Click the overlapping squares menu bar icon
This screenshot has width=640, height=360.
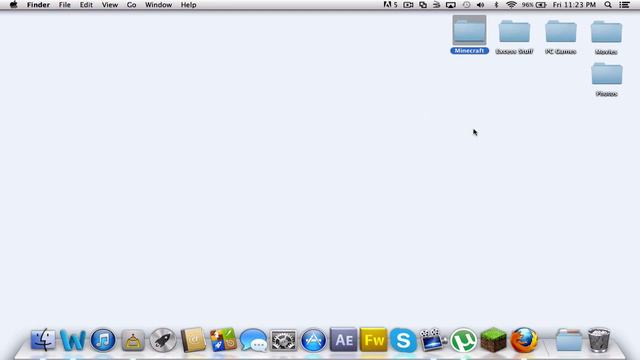[x=423, y=5]
